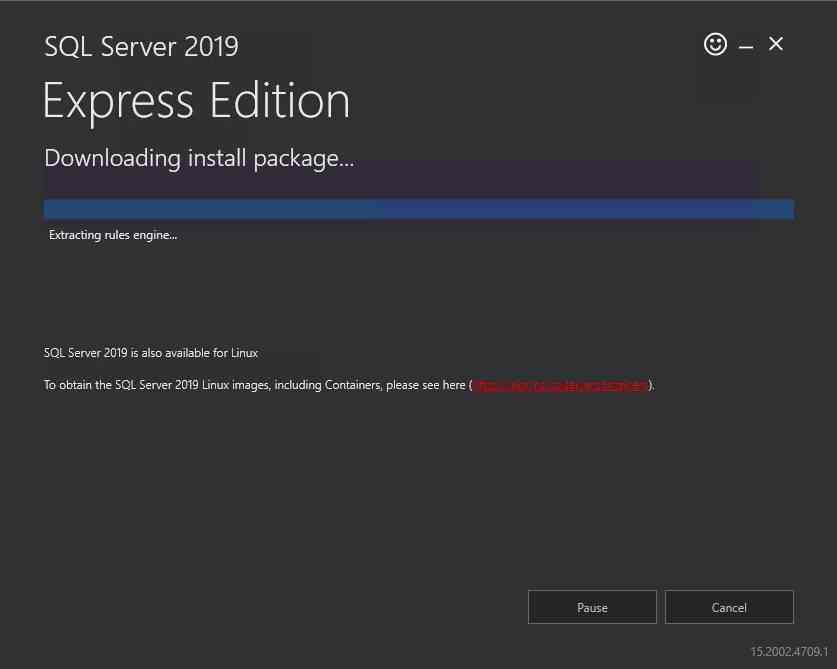The image size is (837, 669).
Task: Click 'SQL Server 2019 is also available for Linux'
Action: coord(151,353)
